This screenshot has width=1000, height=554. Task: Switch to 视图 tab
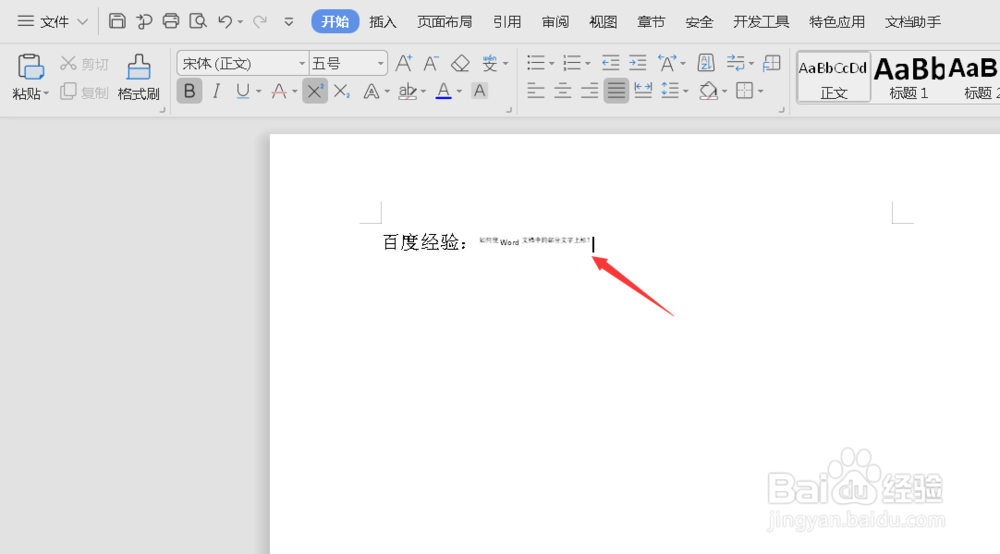[603, 22]
